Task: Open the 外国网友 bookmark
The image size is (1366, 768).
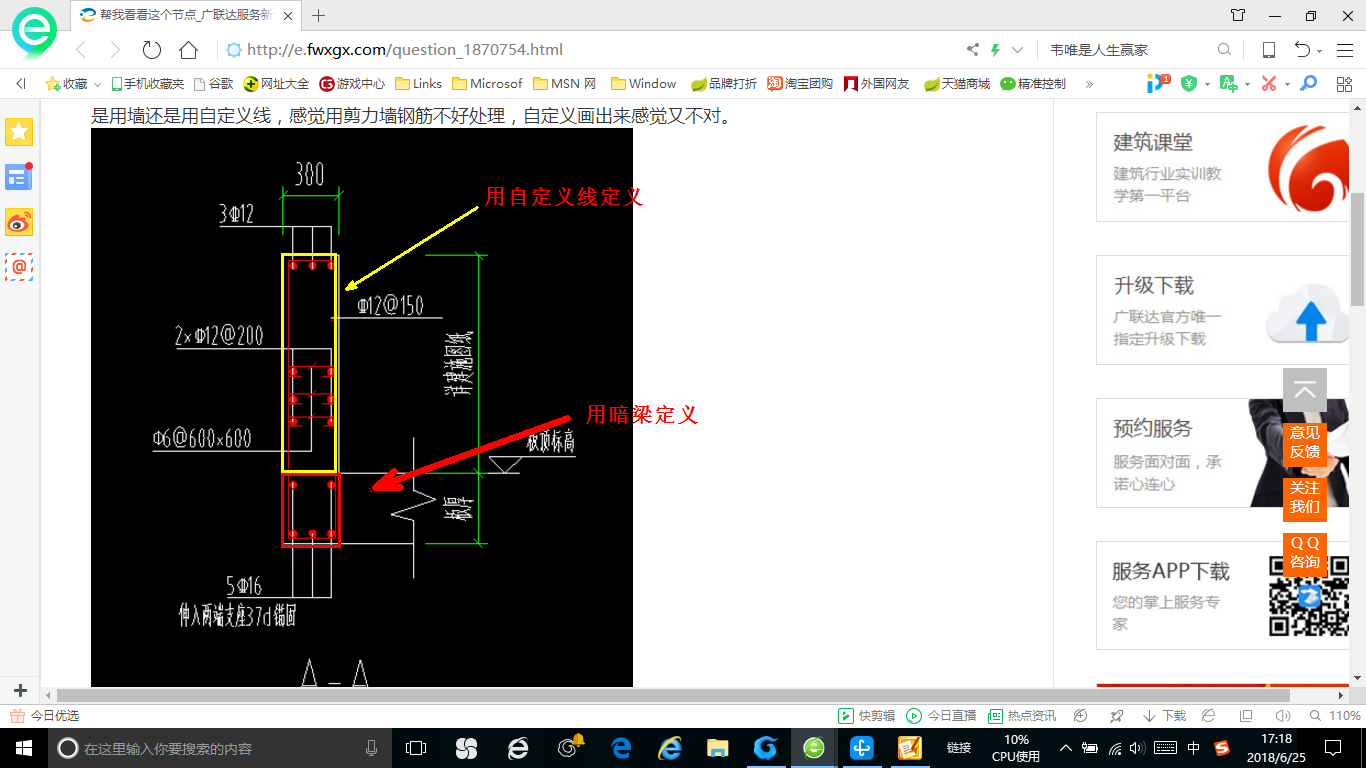Action: pyautogui.click(x=877, y=84)
